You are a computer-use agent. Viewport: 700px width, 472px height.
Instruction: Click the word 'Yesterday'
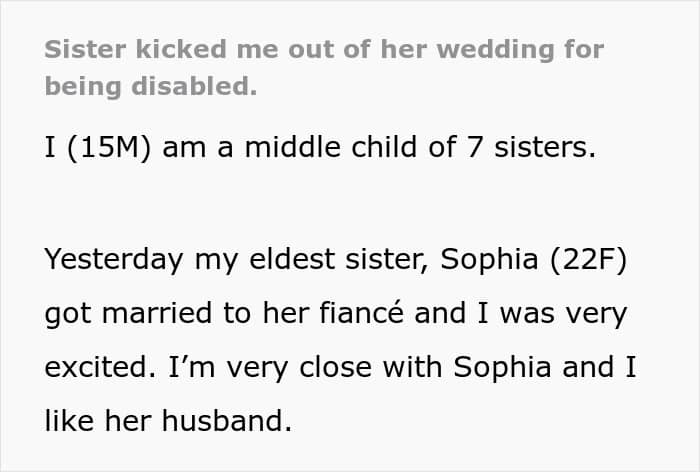pyautogui.click(x=114, y=259)
